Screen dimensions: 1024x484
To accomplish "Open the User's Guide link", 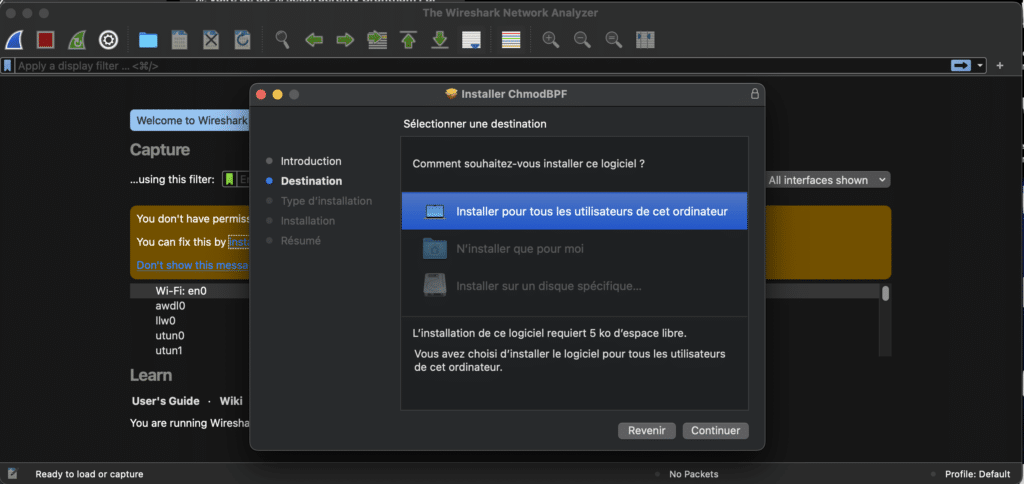I will click(165, 401).
